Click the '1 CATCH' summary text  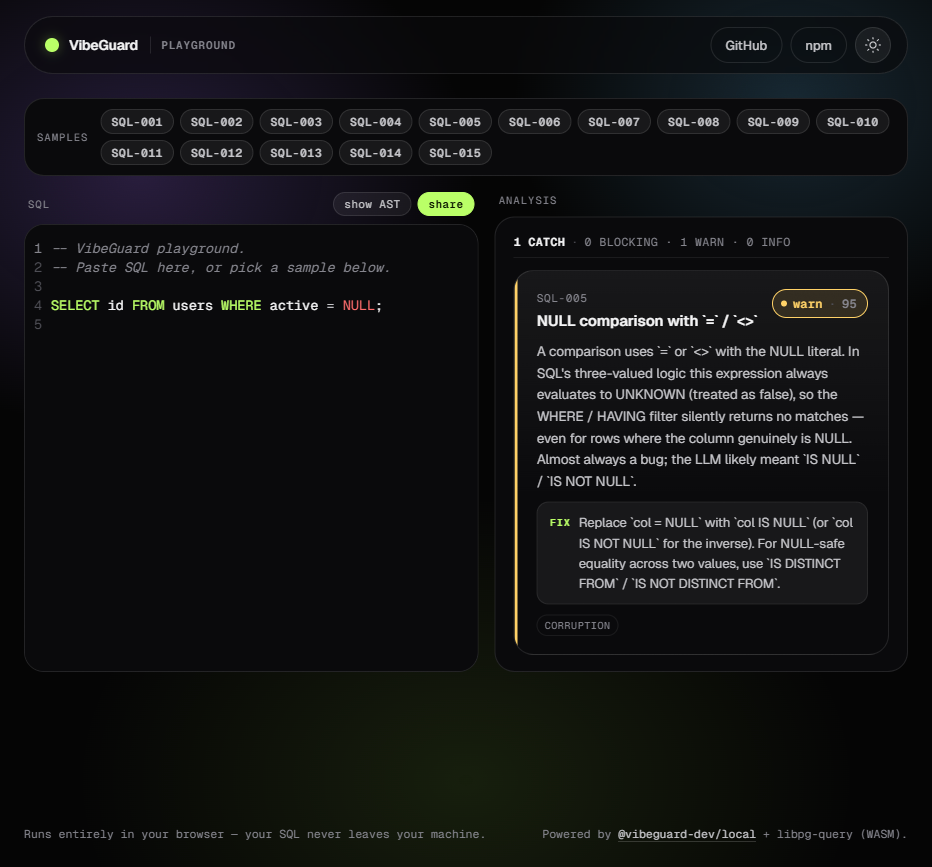[539, 242]
